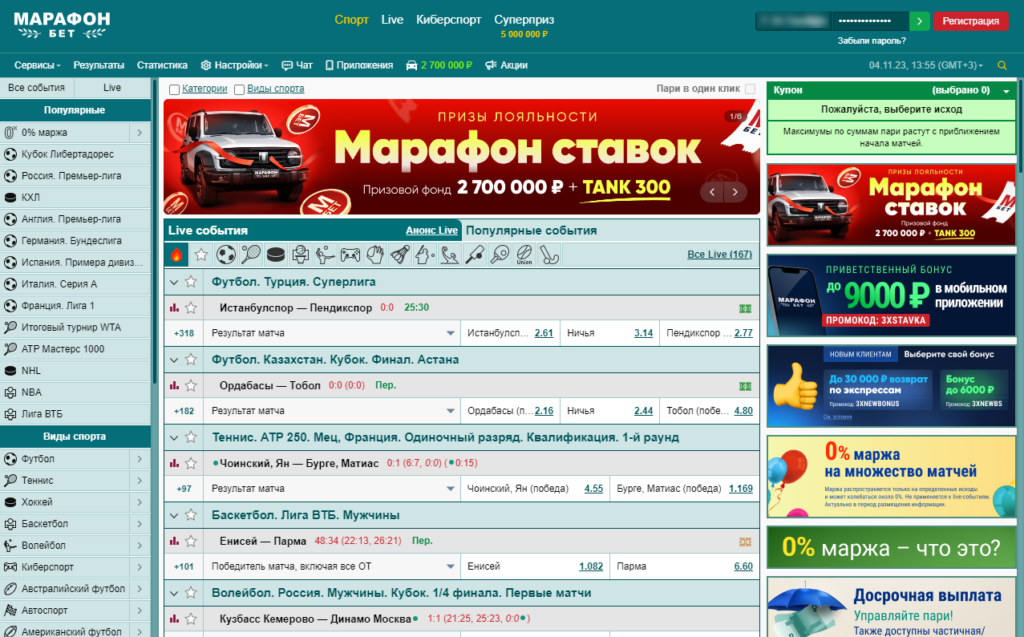Open Результат матча dropdown for Истанбулспор match

pyautogui.click(x=332, y=333)
